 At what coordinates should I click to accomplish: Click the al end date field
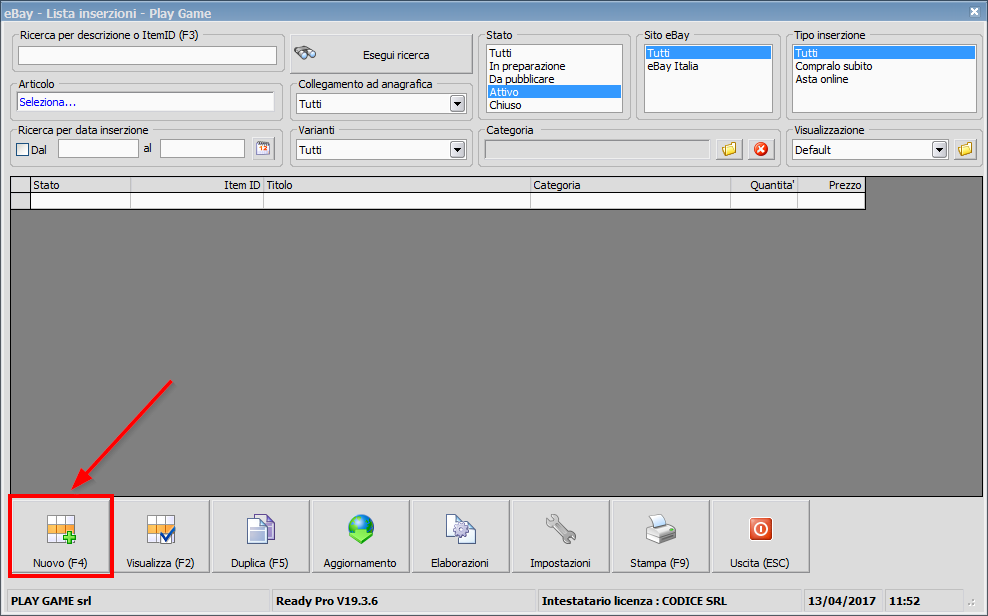(x=202, y=149)
